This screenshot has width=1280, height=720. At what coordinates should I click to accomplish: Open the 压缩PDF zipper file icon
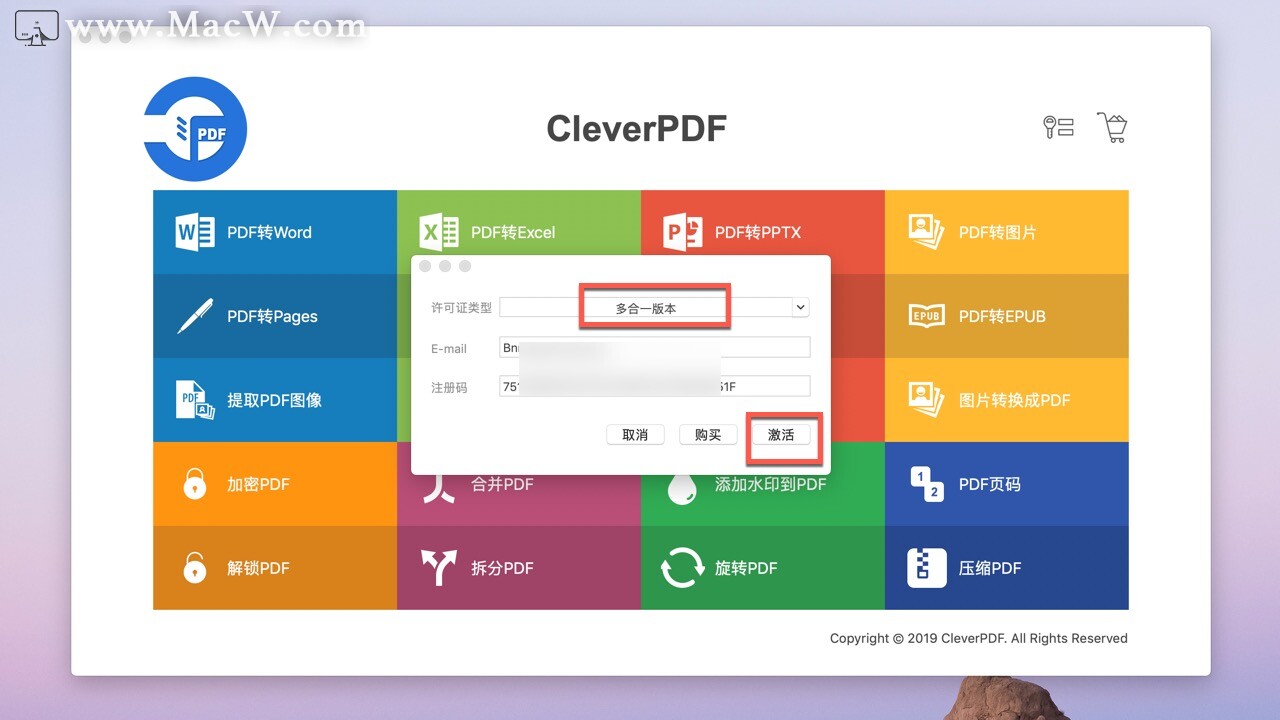pos(926,567)
